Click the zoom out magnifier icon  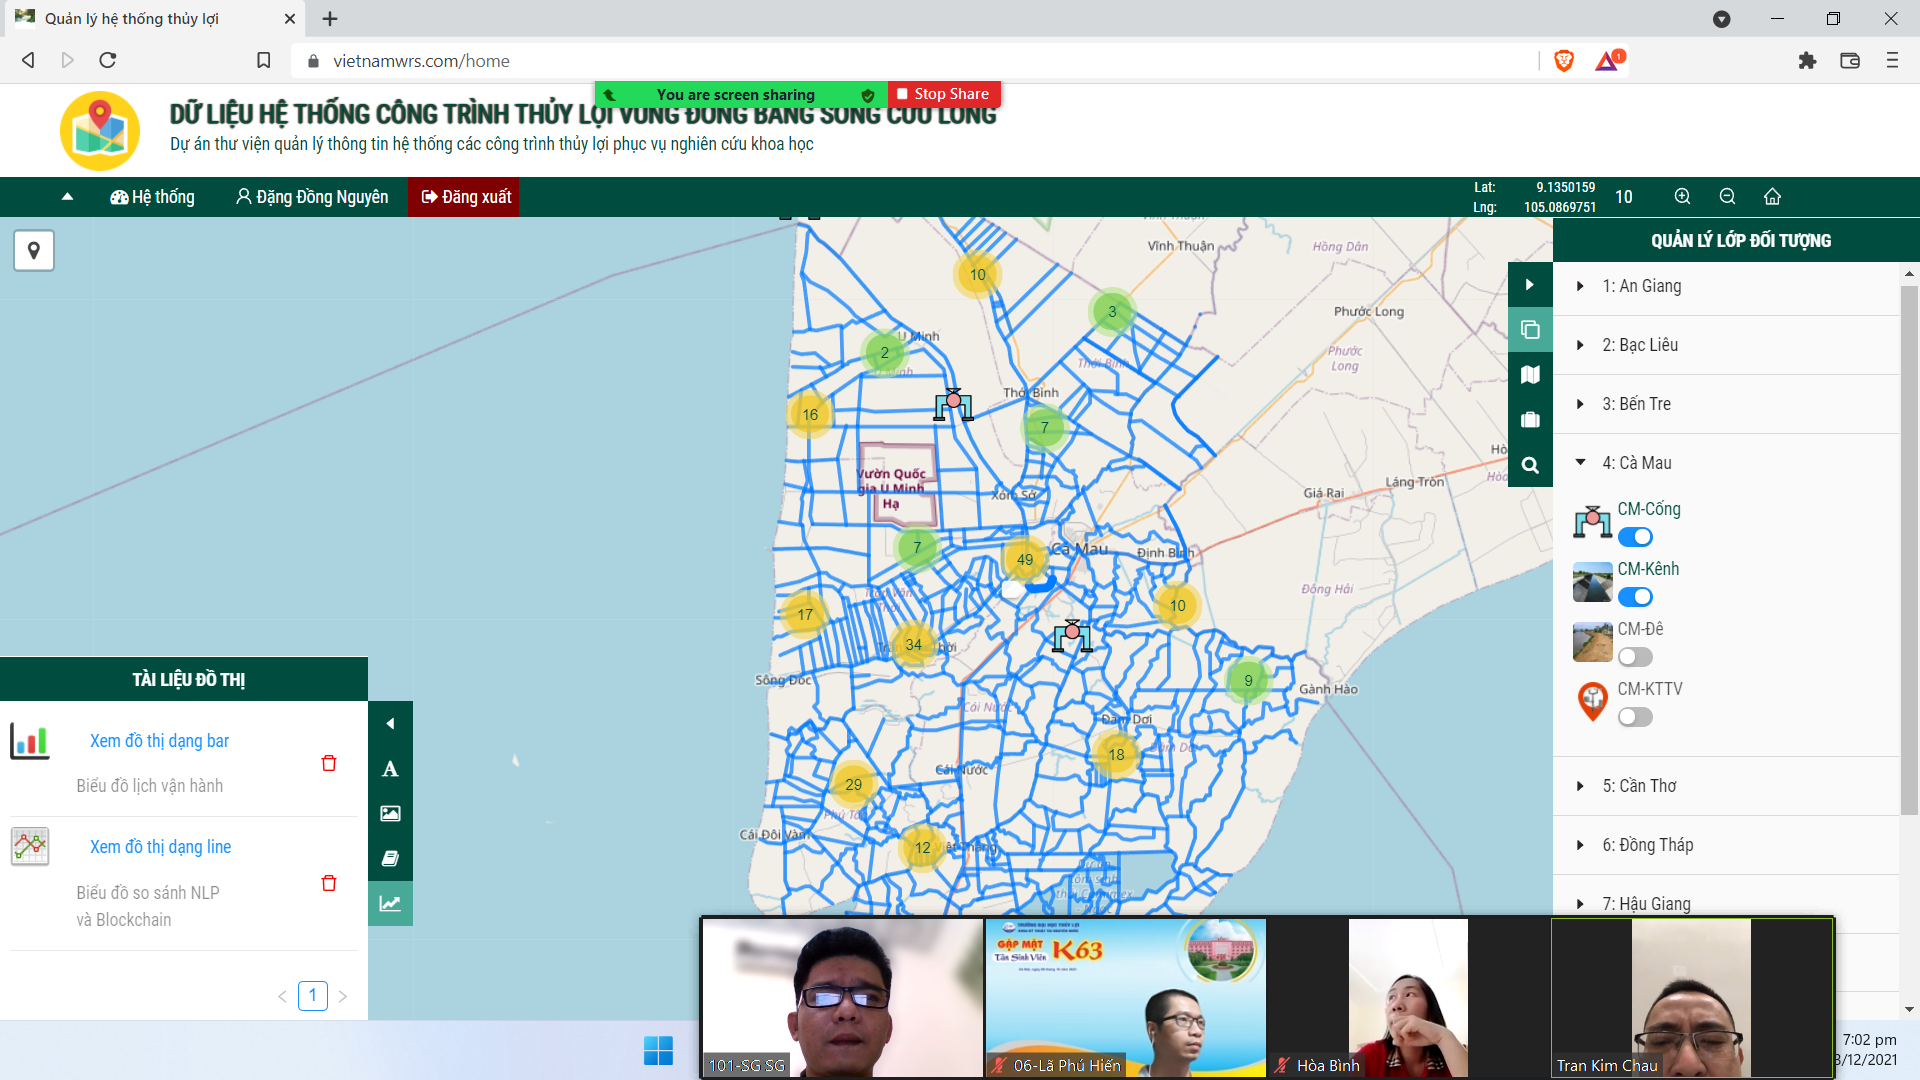1727,197
